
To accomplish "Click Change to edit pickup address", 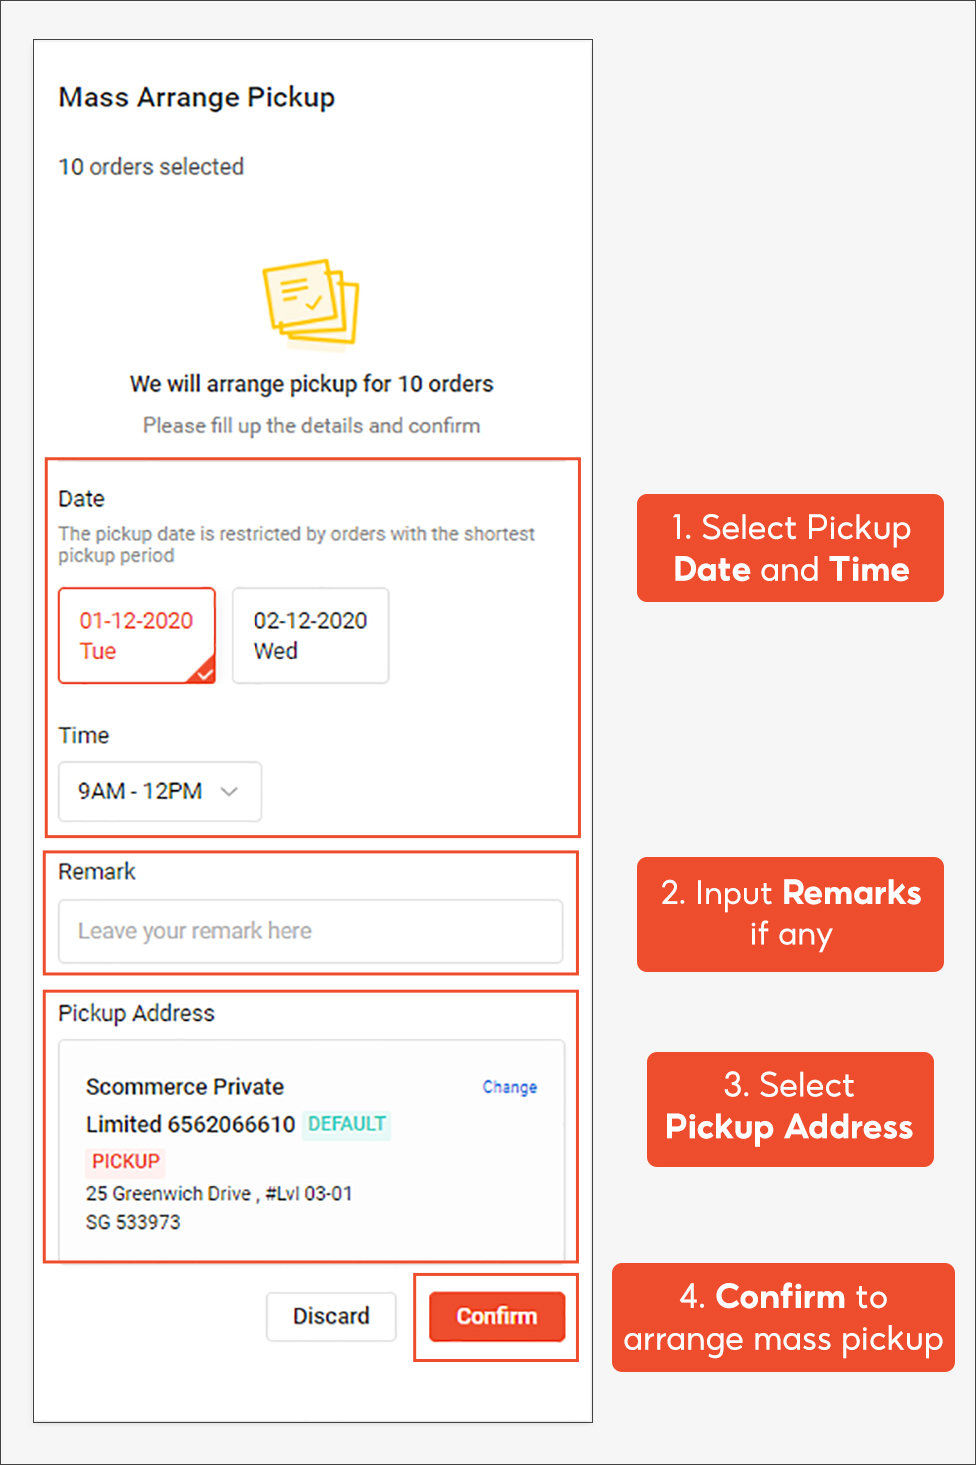I will tap(510, 1087).
